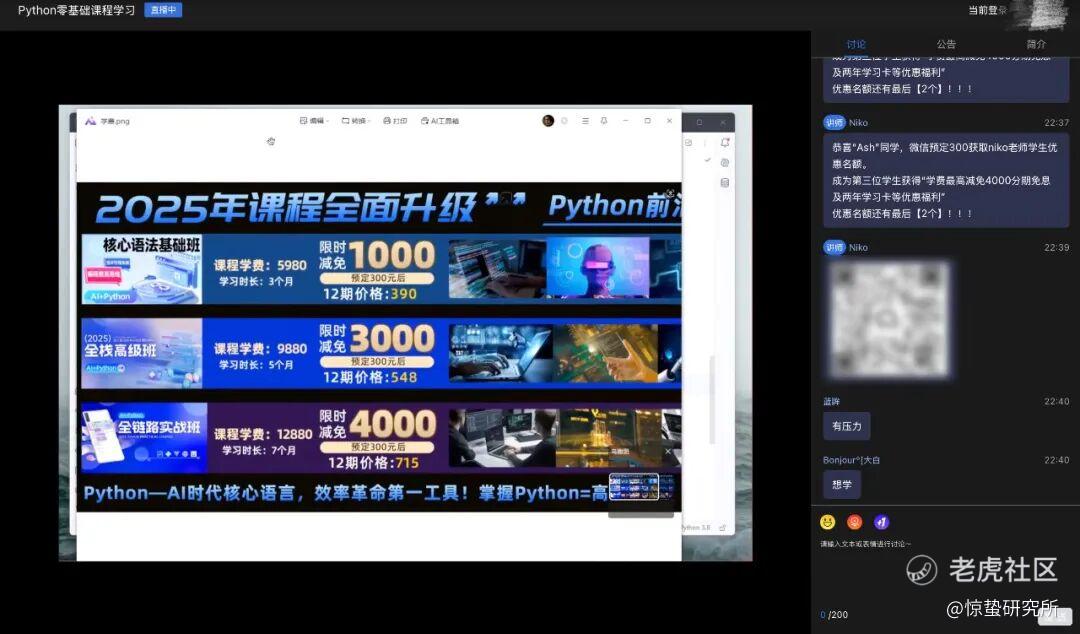The image size is (1080, 634).
Task: Click the 当前登录 label at top right
Action: click(987, 10)
